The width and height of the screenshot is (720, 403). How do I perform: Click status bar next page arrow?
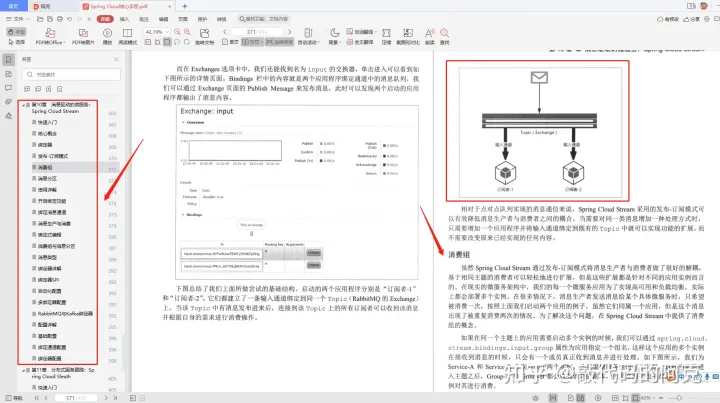point(106,398)
